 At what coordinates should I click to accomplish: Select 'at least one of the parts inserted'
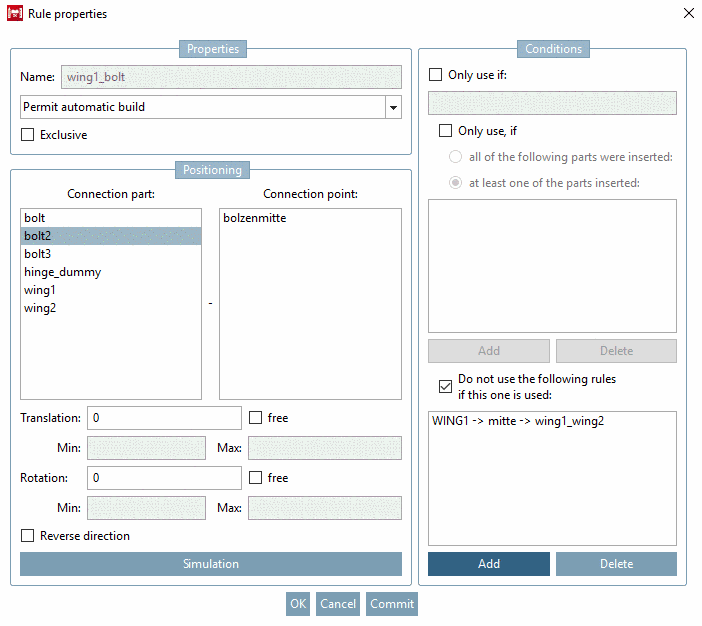pyautogui.click(x=456, y=183)
